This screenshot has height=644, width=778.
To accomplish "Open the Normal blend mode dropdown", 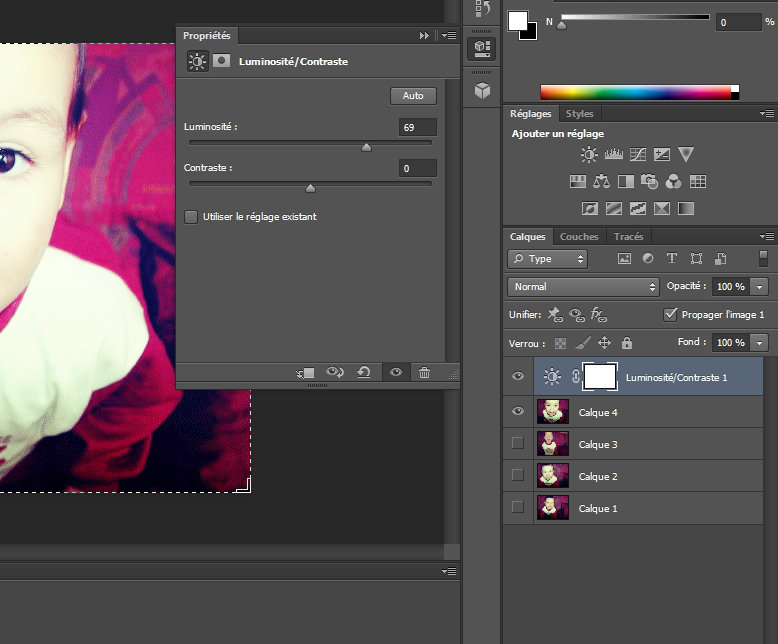I will [x=583, y=286].
